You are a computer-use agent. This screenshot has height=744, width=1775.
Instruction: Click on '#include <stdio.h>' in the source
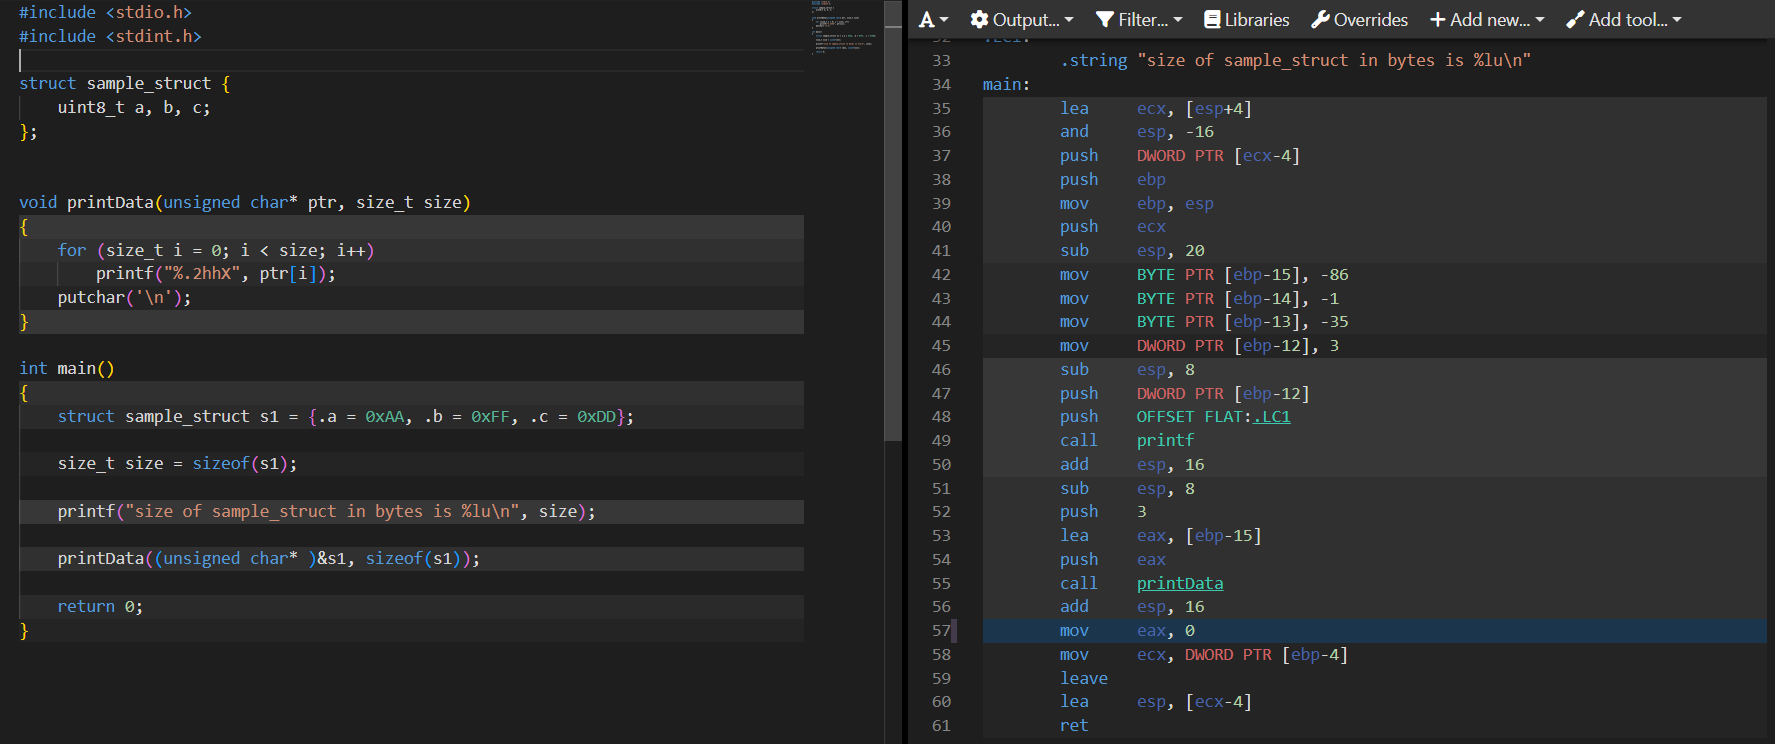(105, 13)
